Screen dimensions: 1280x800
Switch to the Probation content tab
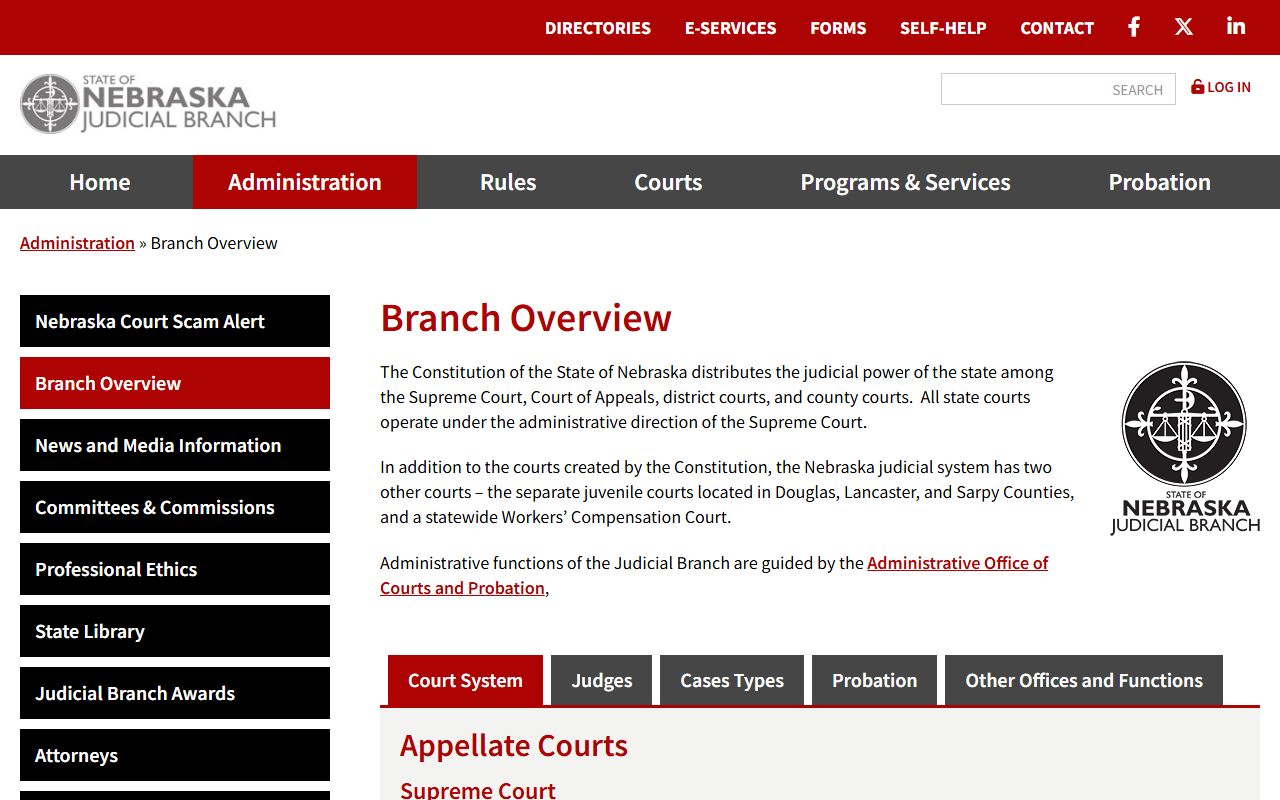[874, 680]
